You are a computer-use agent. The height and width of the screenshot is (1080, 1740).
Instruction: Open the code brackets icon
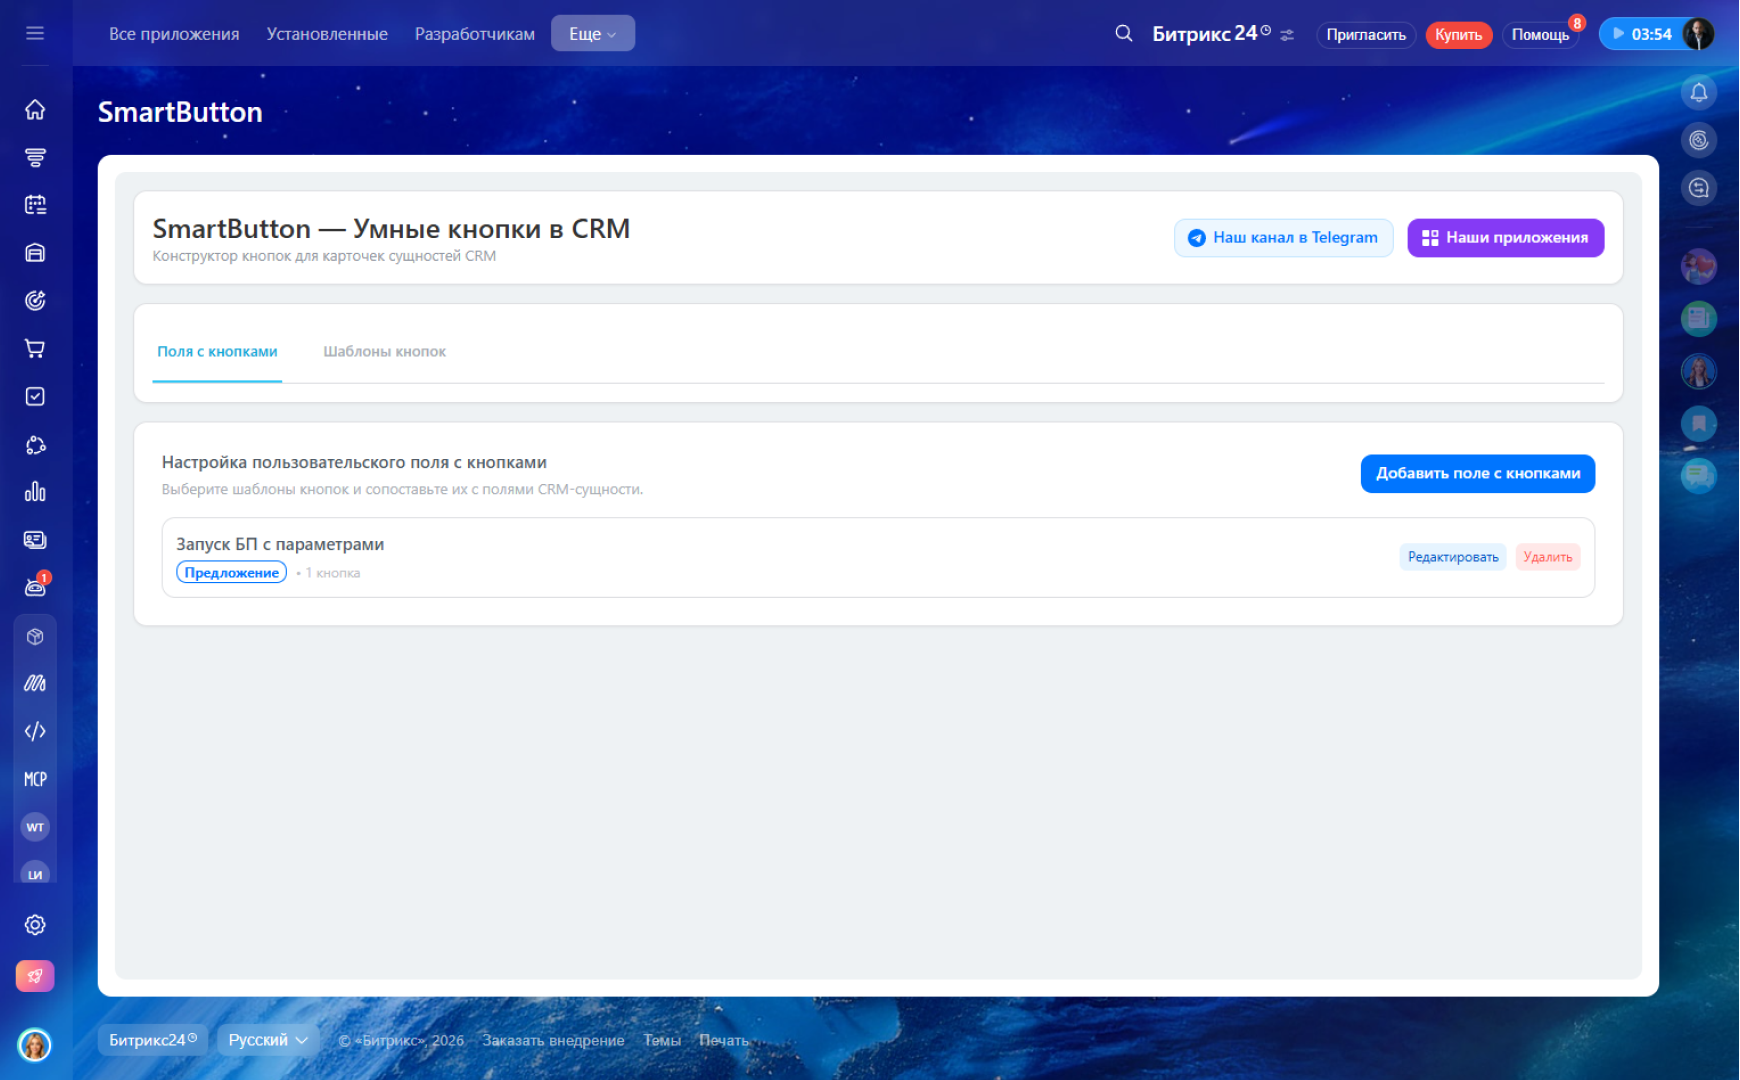pos(35,731)
